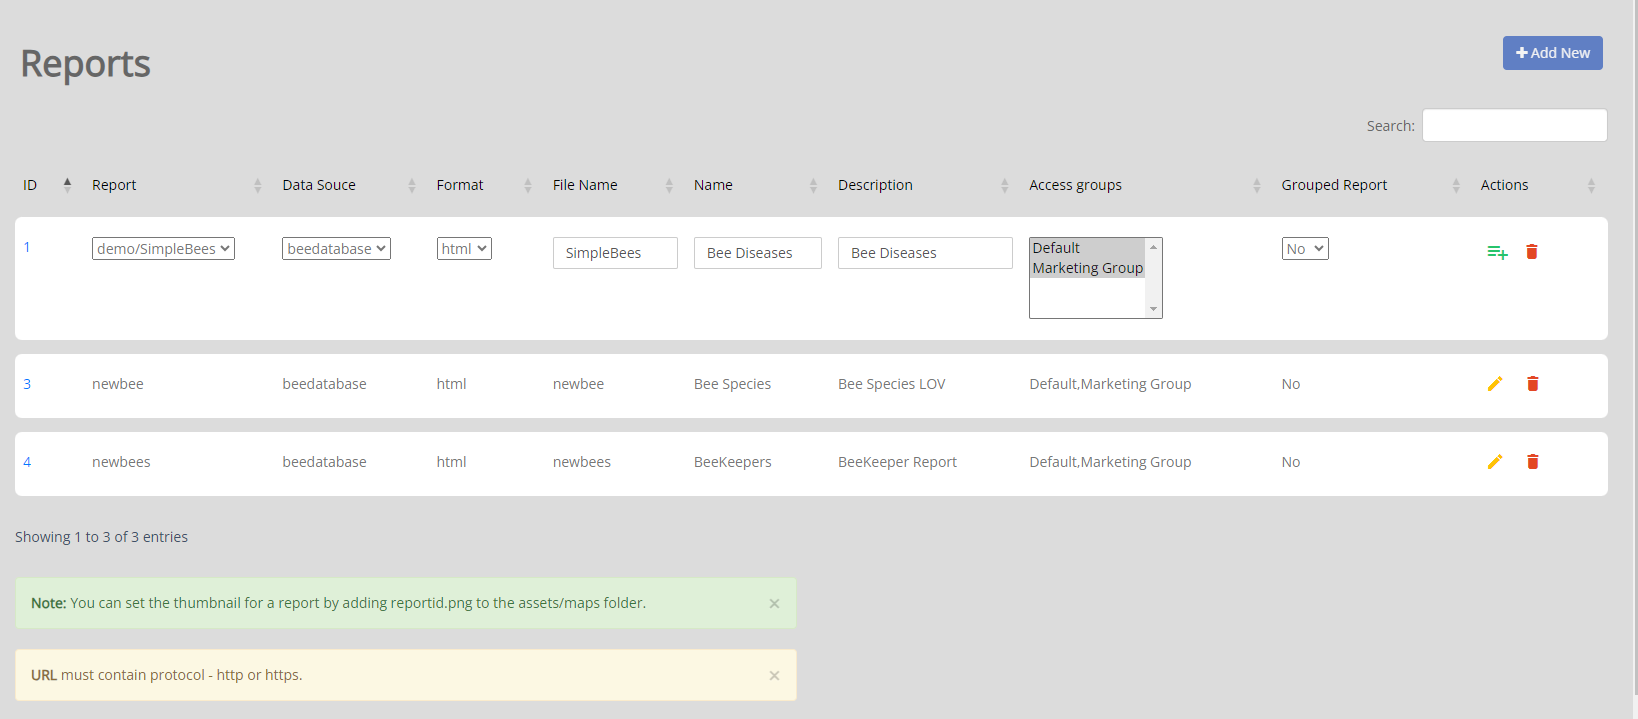This screenshot has width=1638, height=719.
Task: Click the Add New button
Action: pos(1552,53)
